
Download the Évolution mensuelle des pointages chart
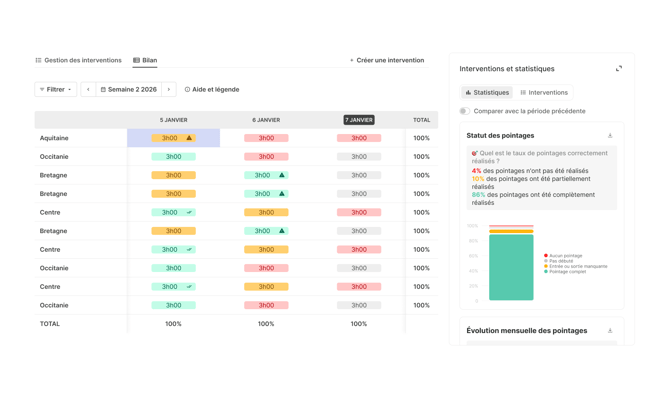tap(610, 331)
